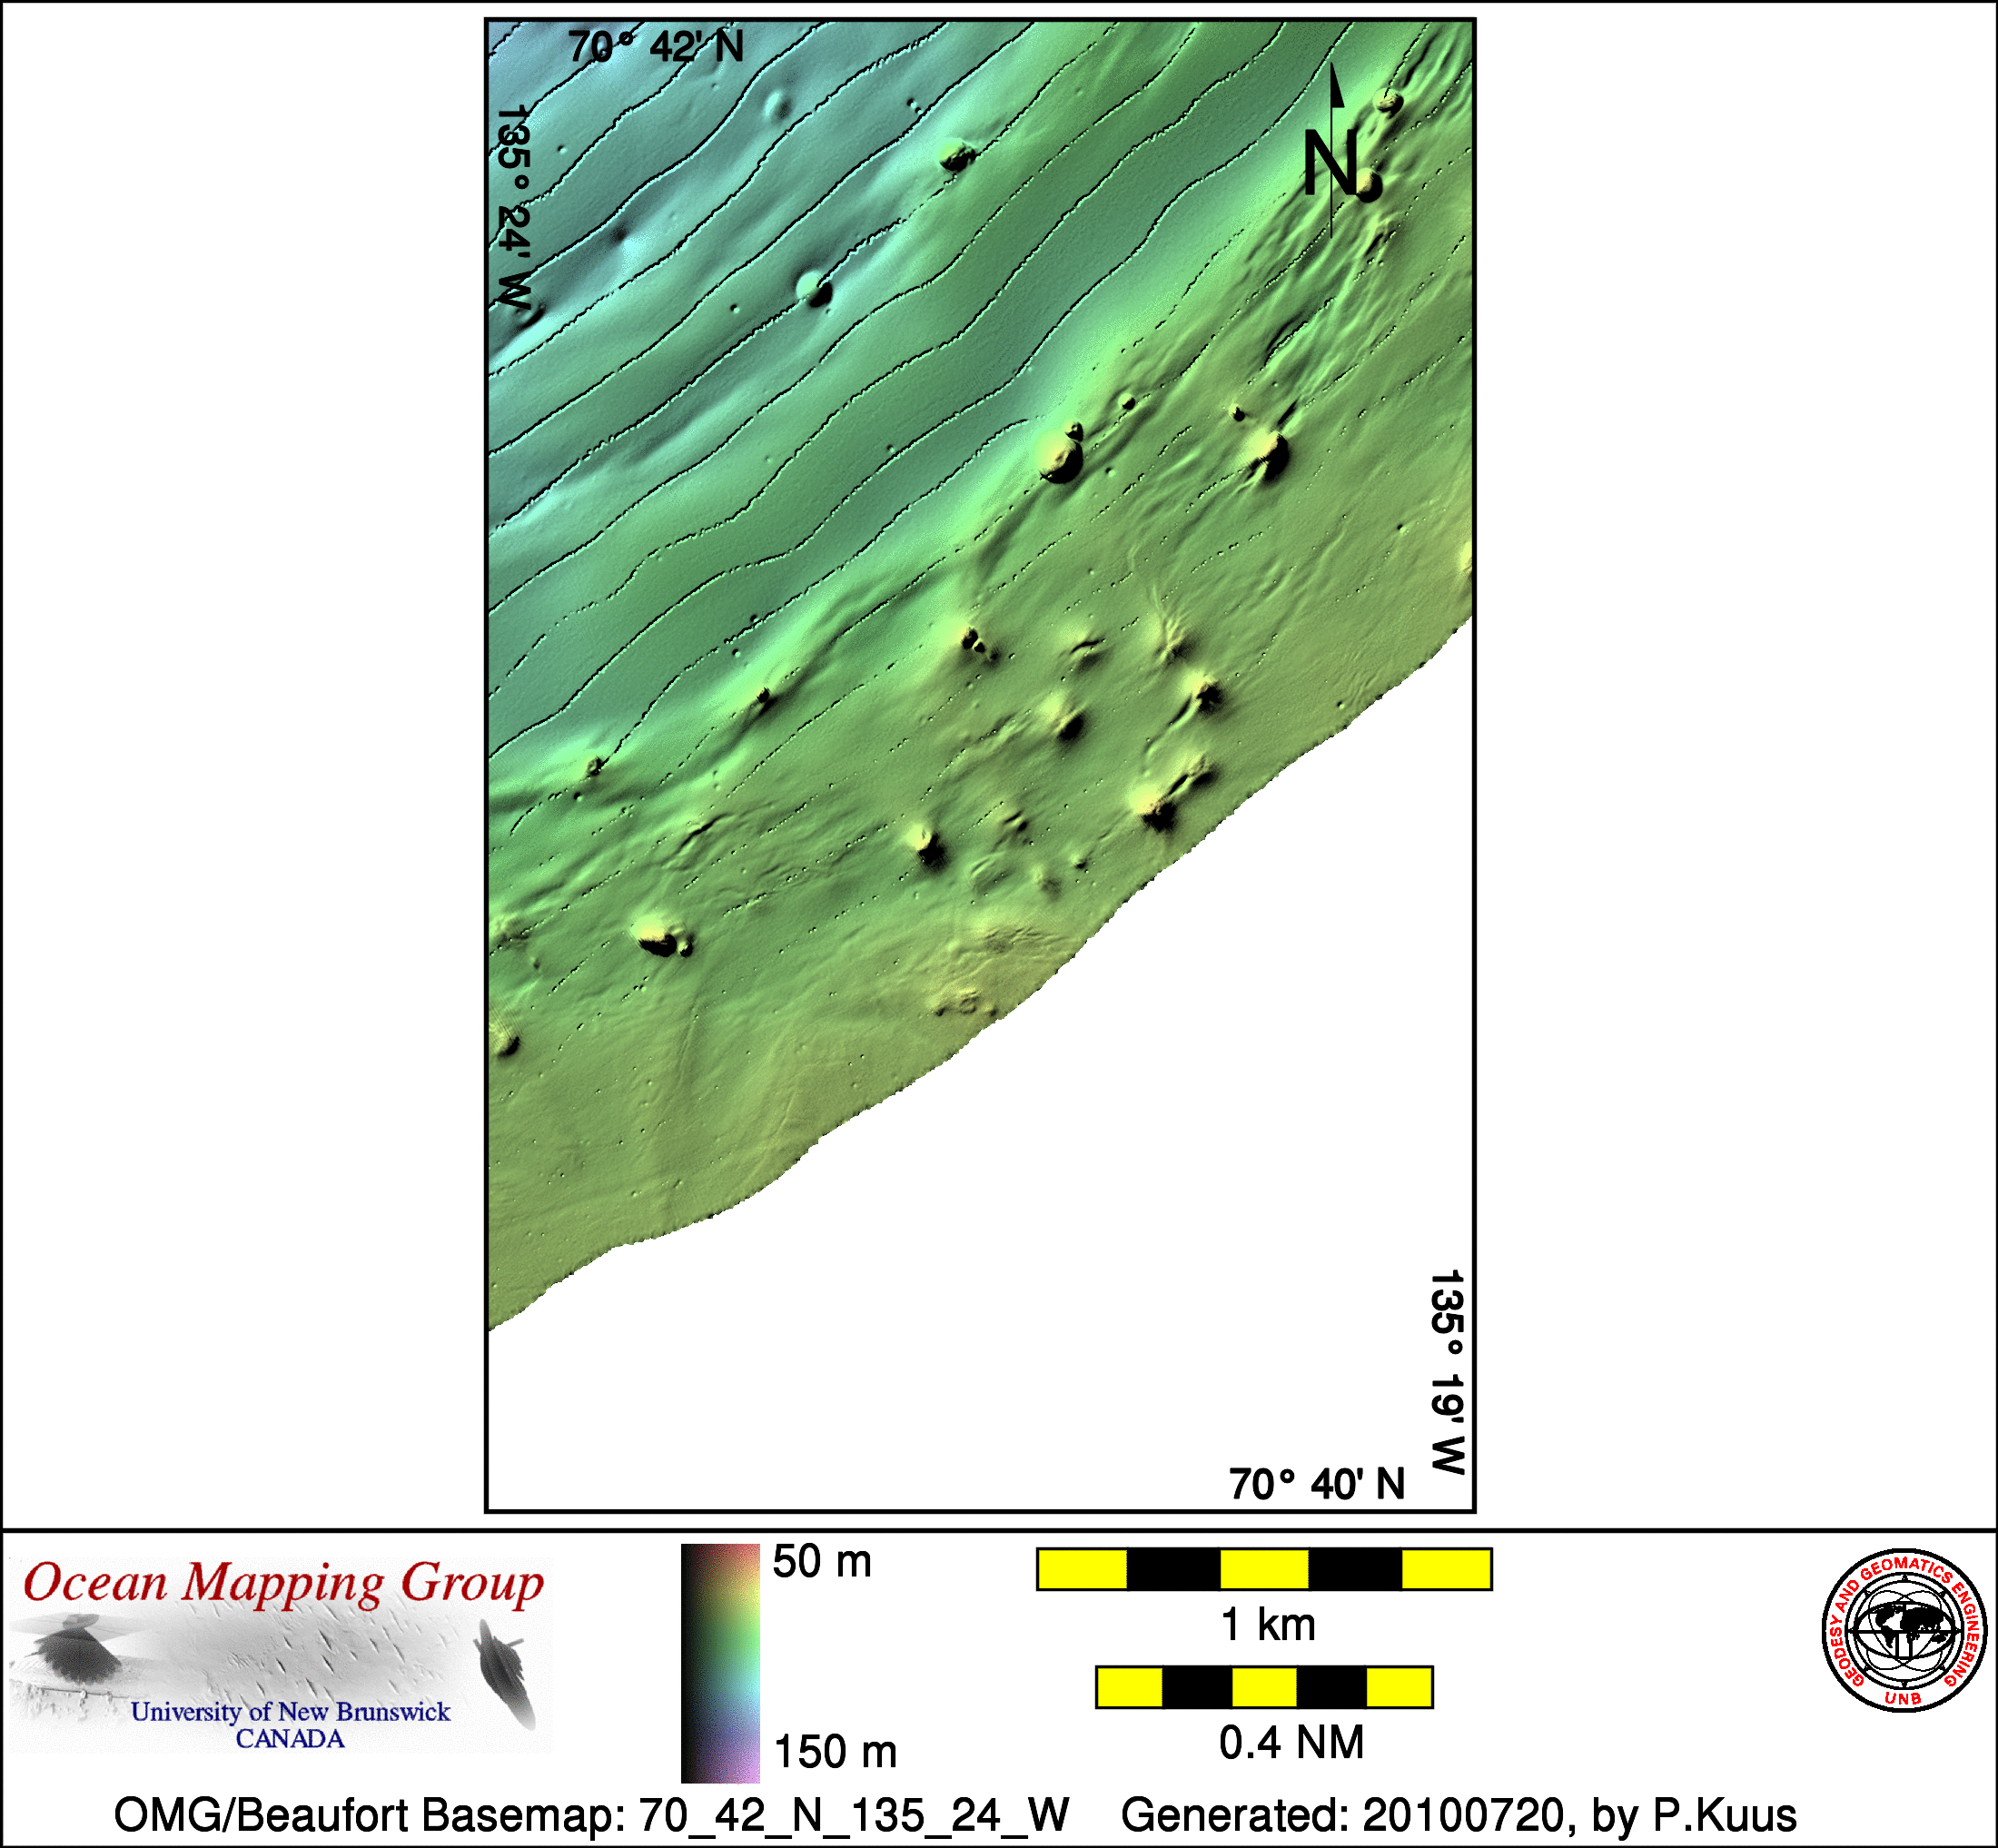Image resolution: width=1998 pixels, height=1848 pixels.
Task: Click the University of New Brunswick text
Action: 290,1712
